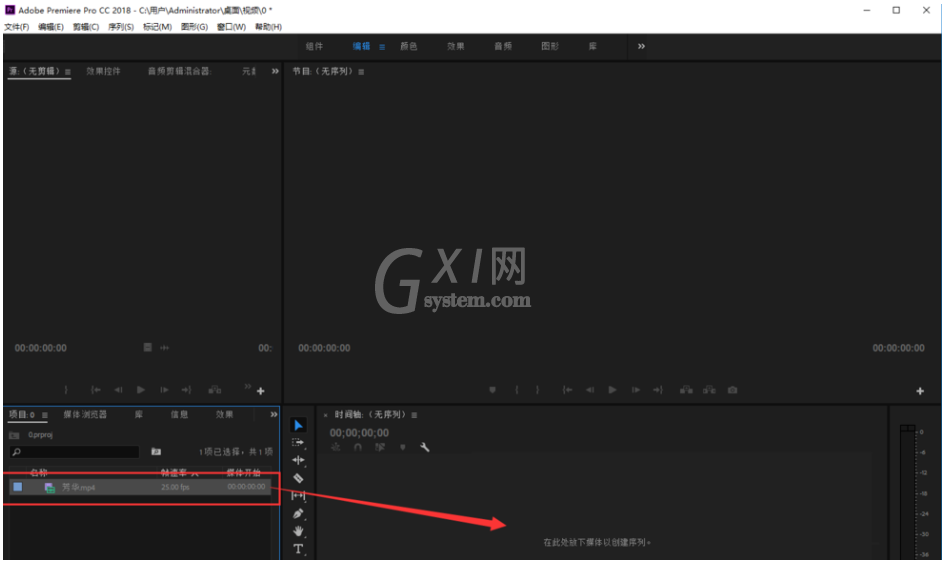Switch to 图形 workspace

550,46
